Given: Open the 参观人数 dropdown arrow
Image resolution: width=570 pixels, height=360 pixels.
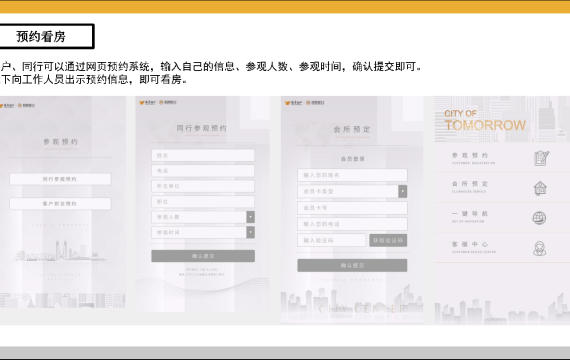Looking at the screenshot, I should (250, 217).
